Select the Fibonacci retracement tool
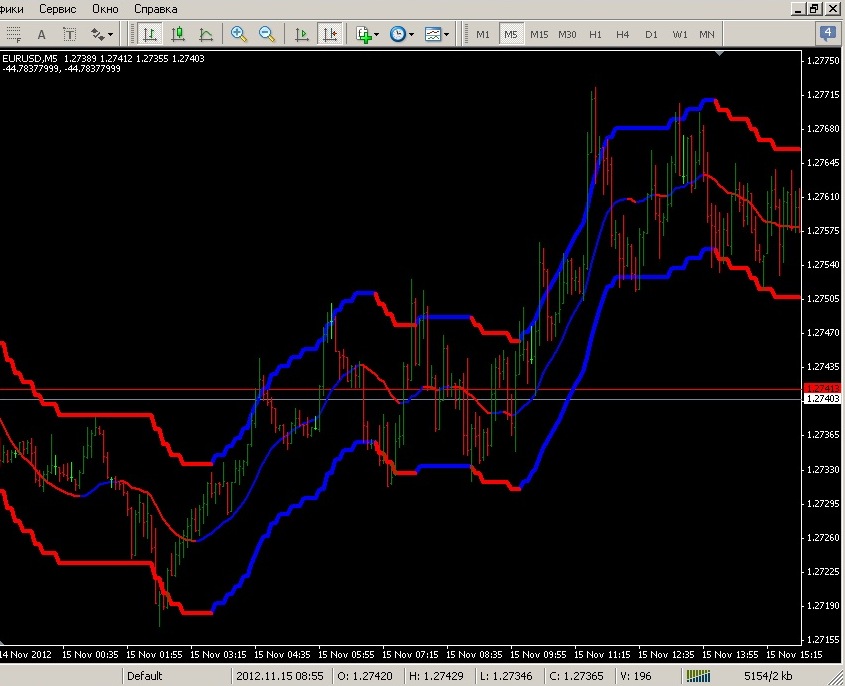Screen dimensions: 845x686 (x=13, y=34)
